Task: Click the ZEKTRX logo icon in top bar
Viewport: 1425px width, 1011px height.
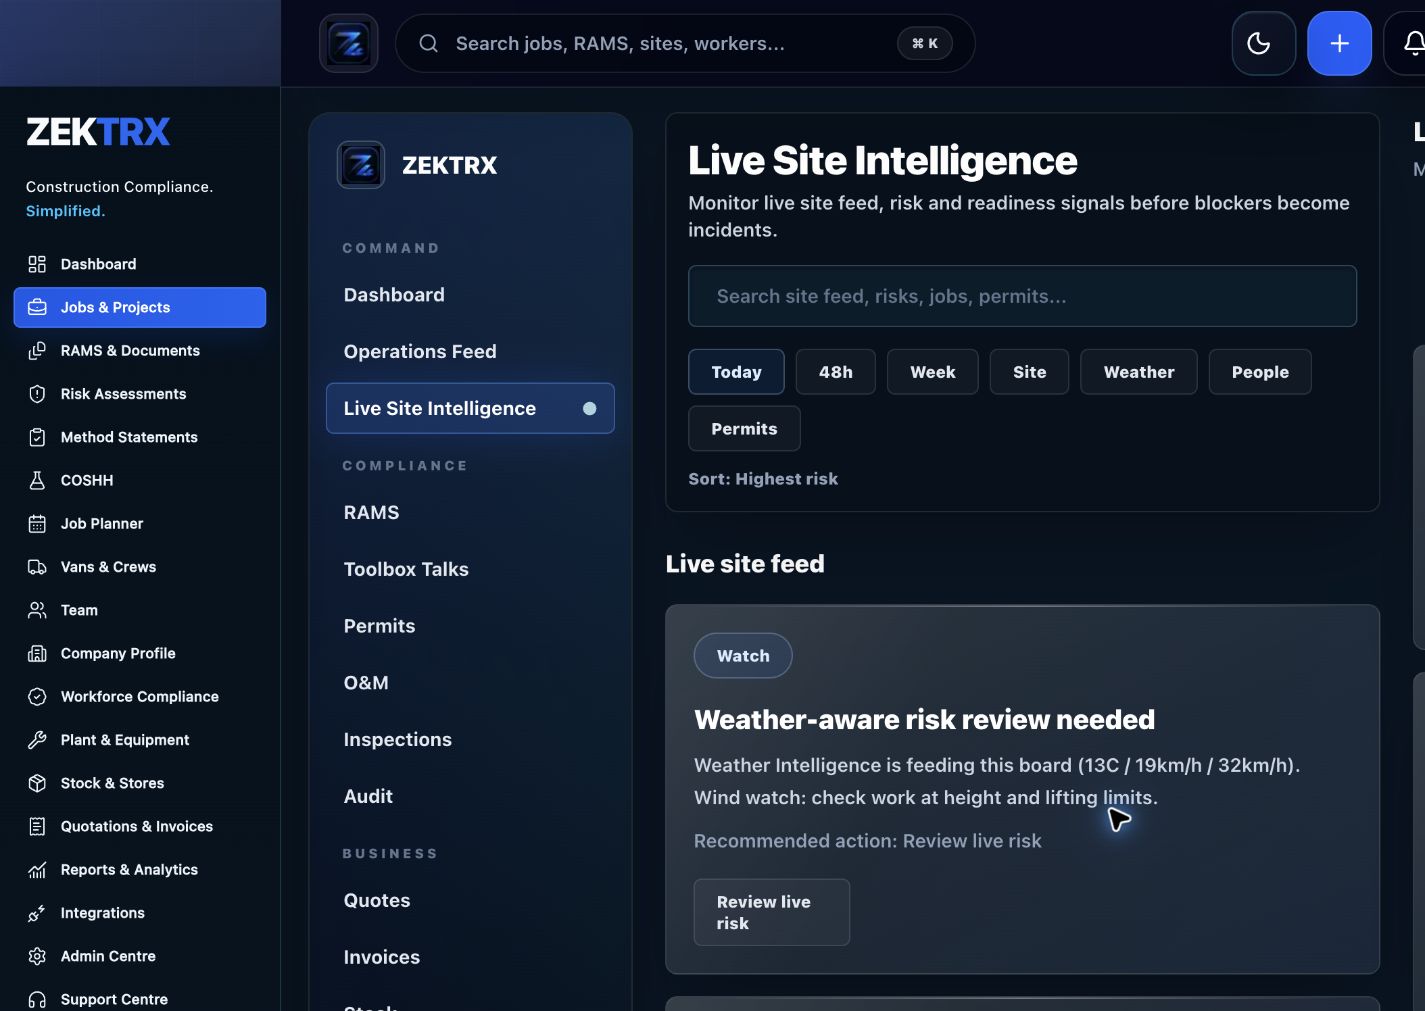Action: point(349,43)
